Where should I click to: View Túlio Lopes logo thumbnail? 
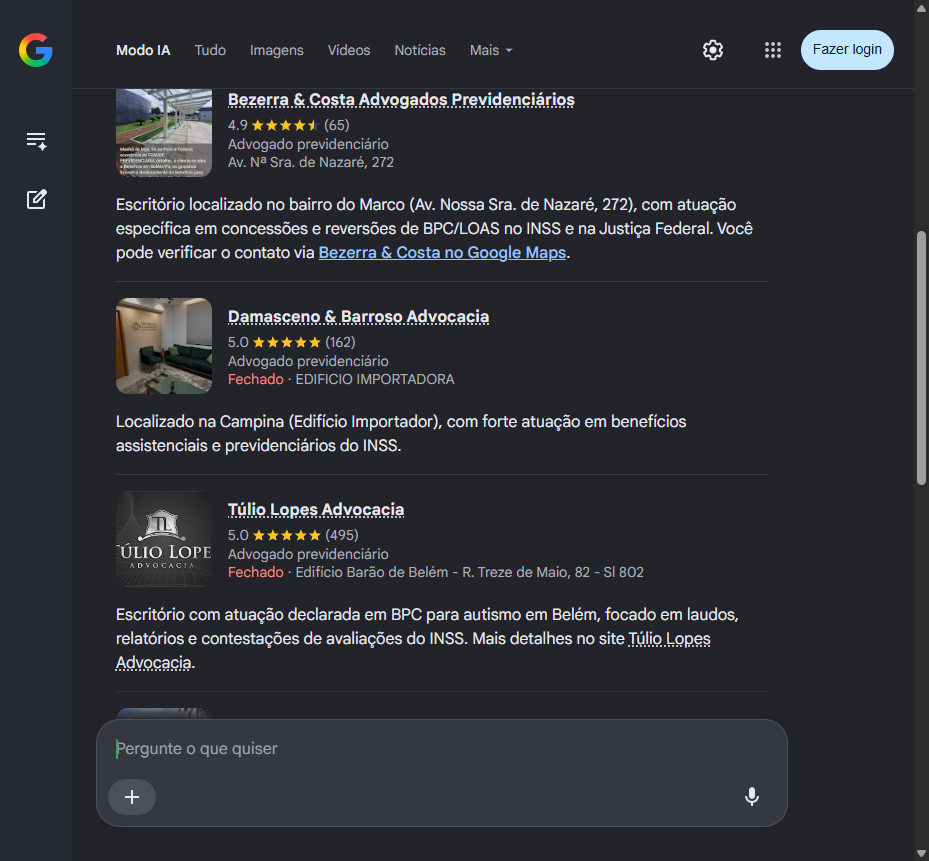pos(164,539)
